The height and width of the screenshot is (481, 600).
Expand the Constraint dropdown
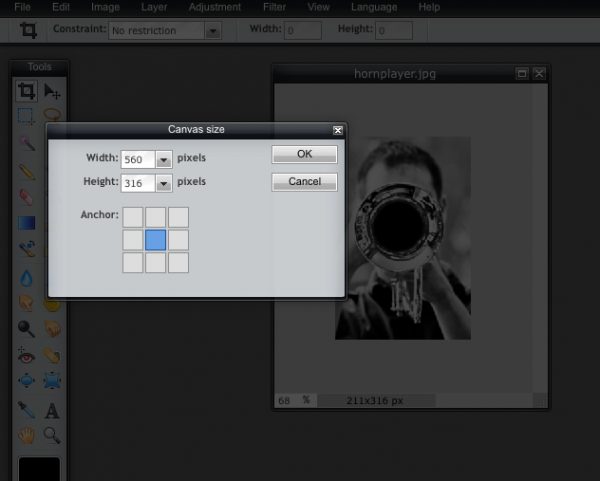click(212, 31)
